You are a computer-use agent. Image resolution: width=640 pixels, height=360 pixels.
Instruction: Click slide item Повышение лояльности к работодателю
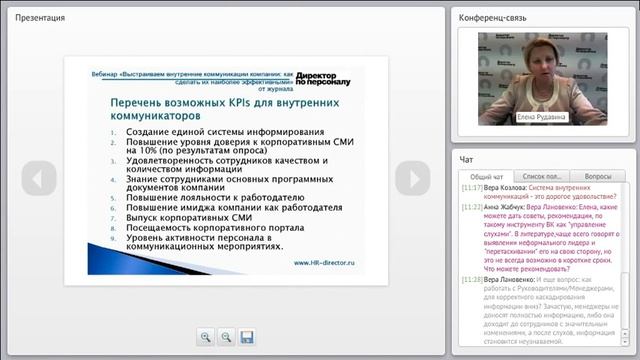coord(215,198)
